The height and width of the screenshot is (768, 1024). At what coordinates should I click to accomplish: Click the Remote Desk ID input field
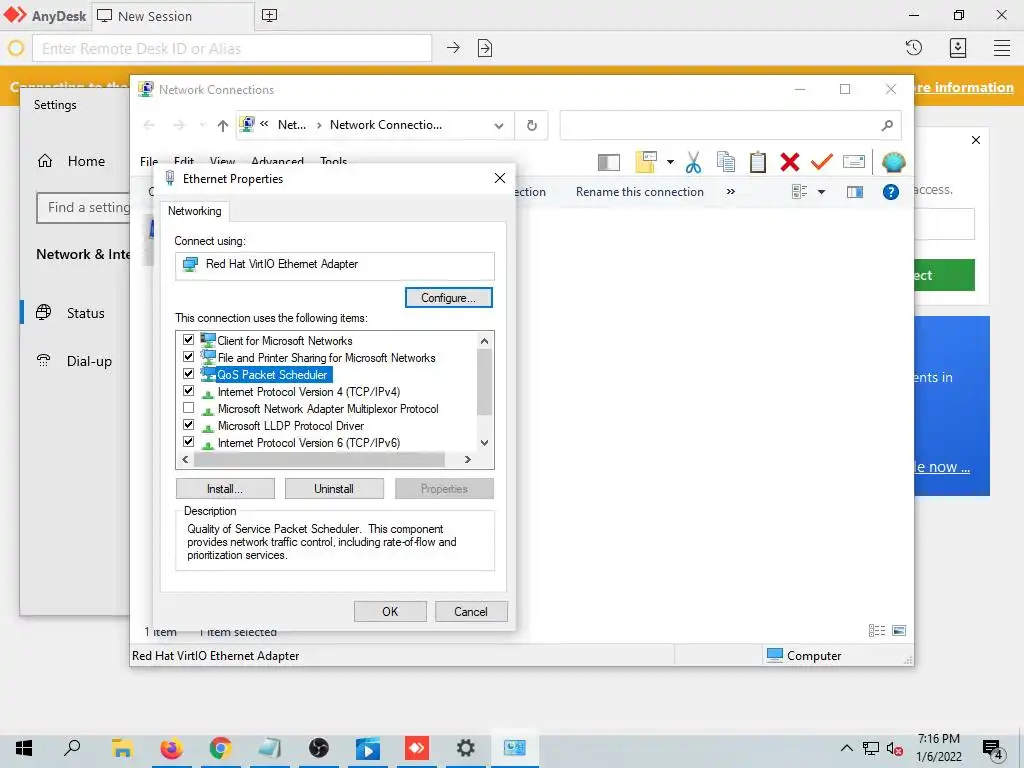click(232, 48)
